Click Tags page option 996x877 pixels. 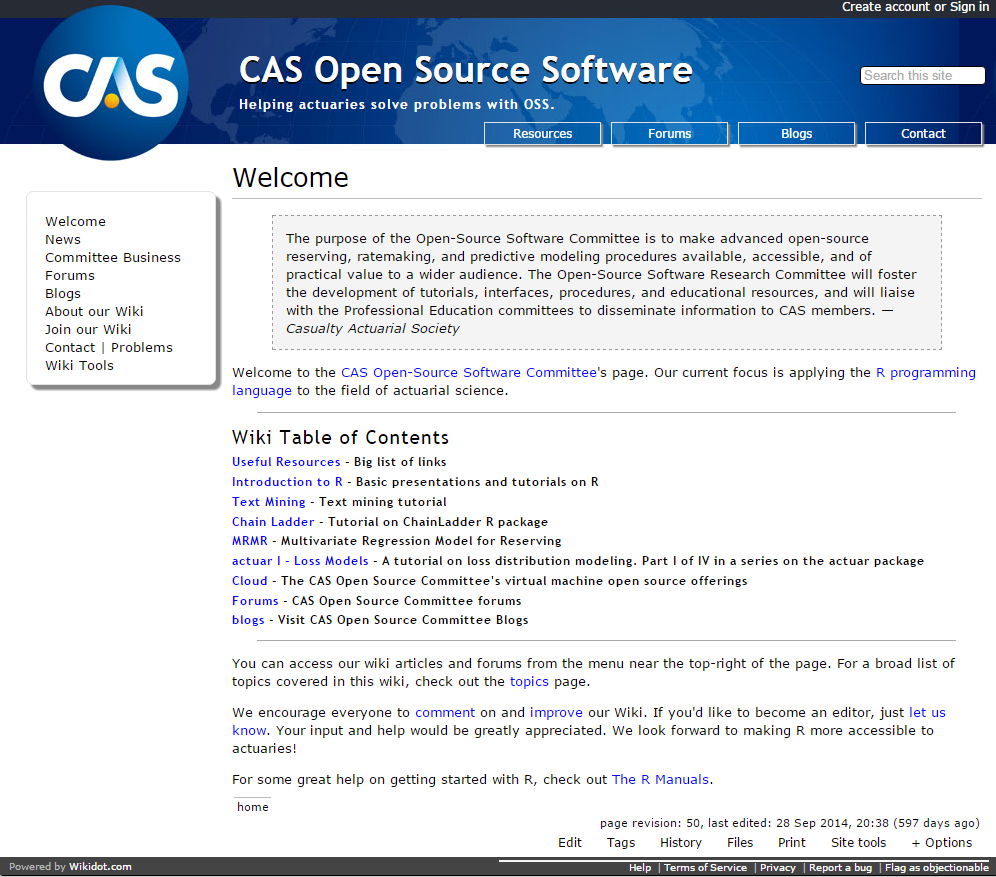pos(621,843)
